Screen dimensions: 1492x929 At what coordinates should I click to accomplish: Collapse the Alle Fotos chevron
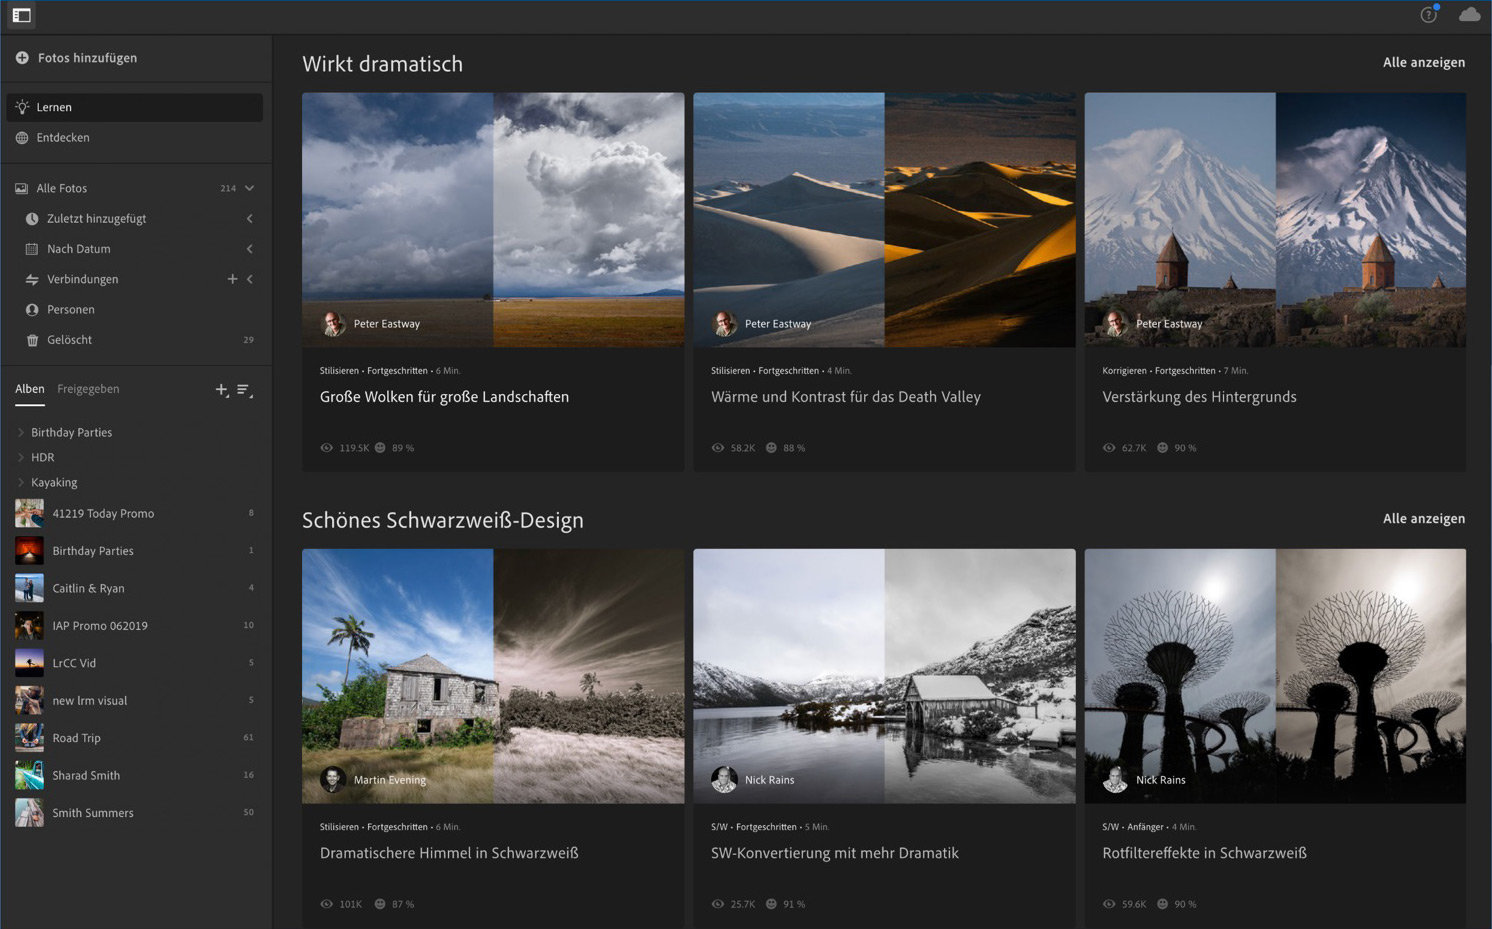click(250, 188)
